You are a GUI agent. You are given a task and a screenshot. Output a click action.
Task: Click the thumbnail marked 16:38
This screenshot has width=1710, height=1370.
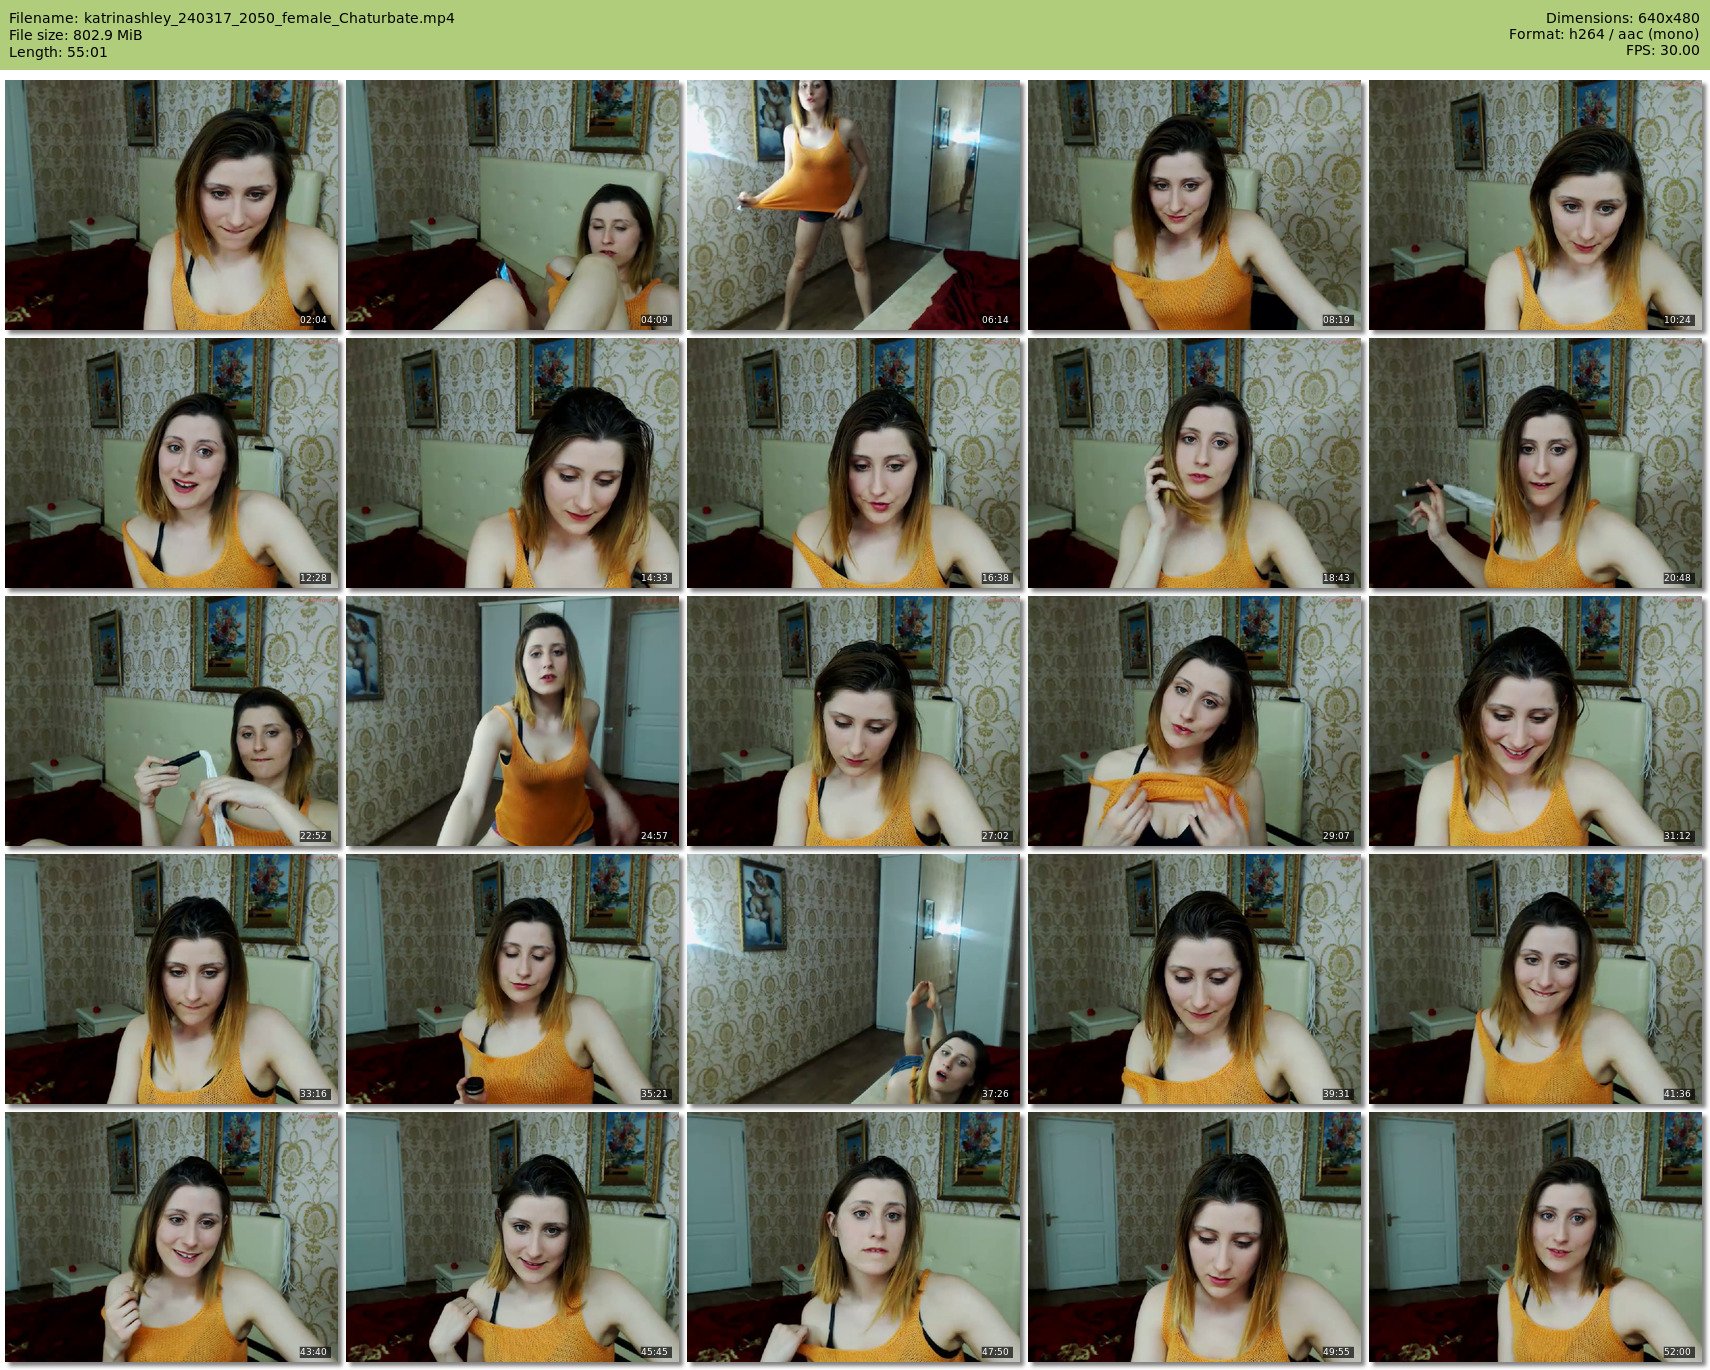(x=853, y=463)
